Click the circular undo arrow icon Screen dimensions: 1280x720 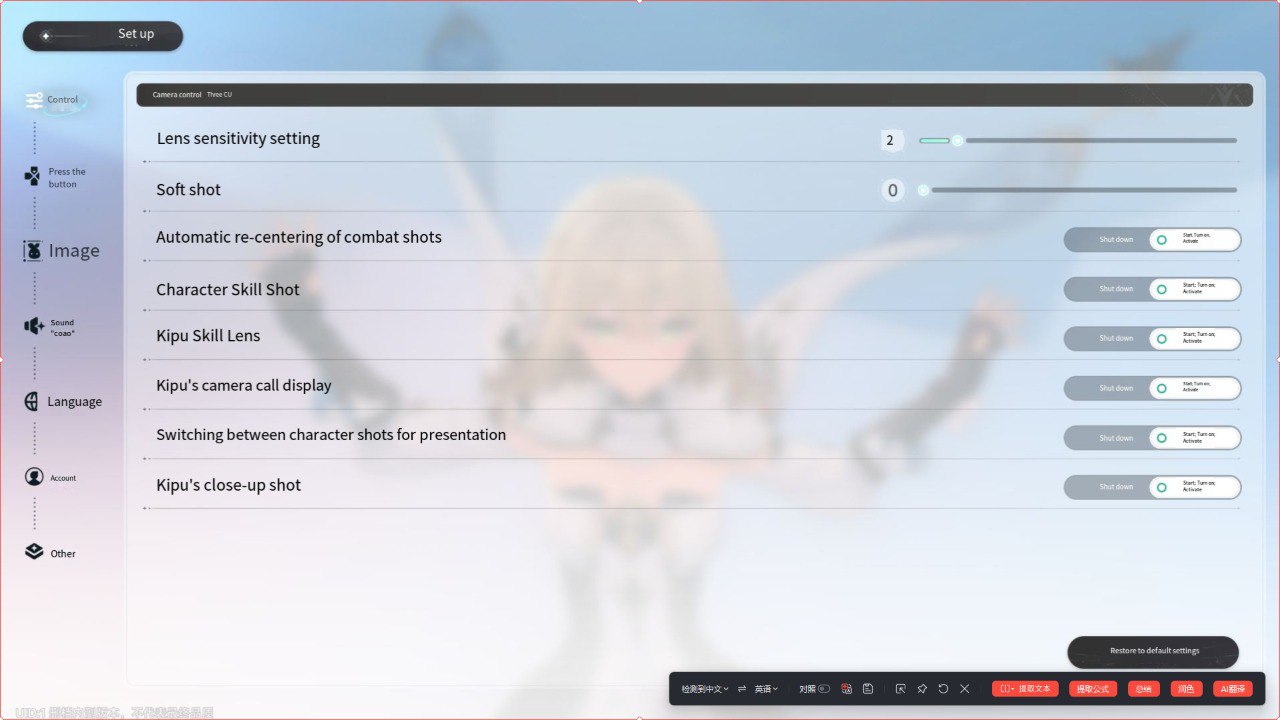pyautogui.click(x=943, y=689)
